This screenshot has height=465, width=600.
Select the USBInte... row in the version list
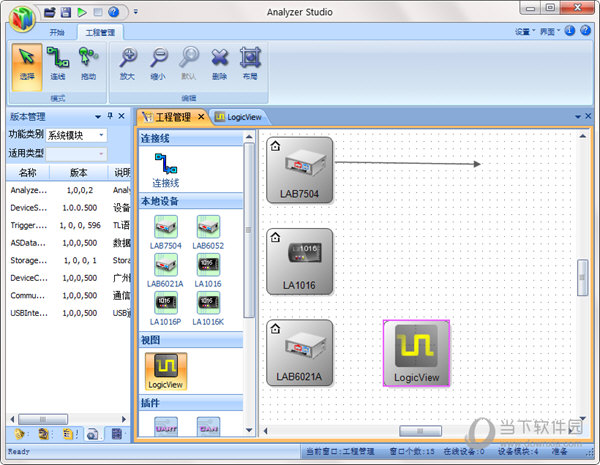pos(69,313)
